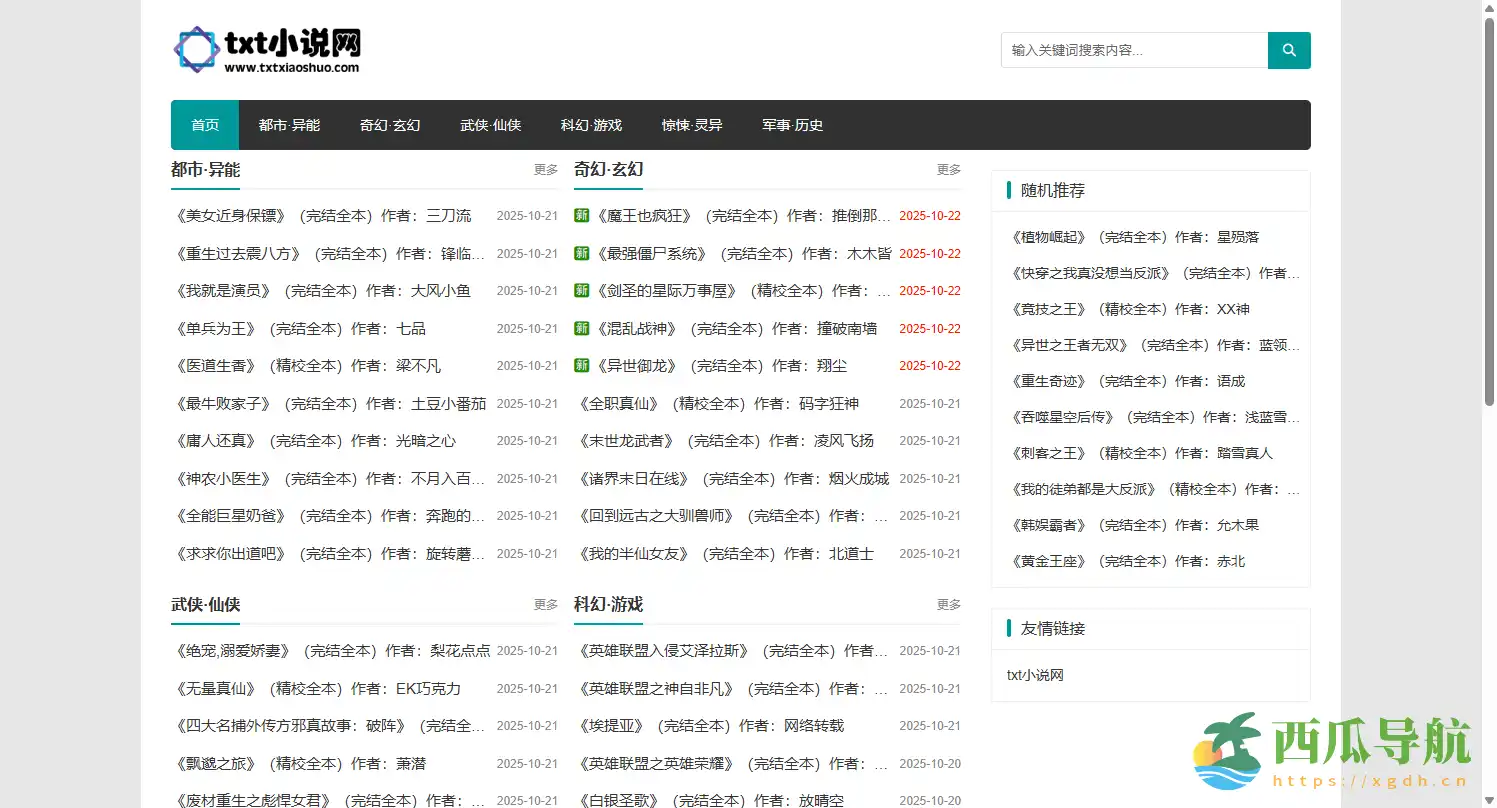Click the 新 badge beside 《异世御龙》

tap(581, 366)
